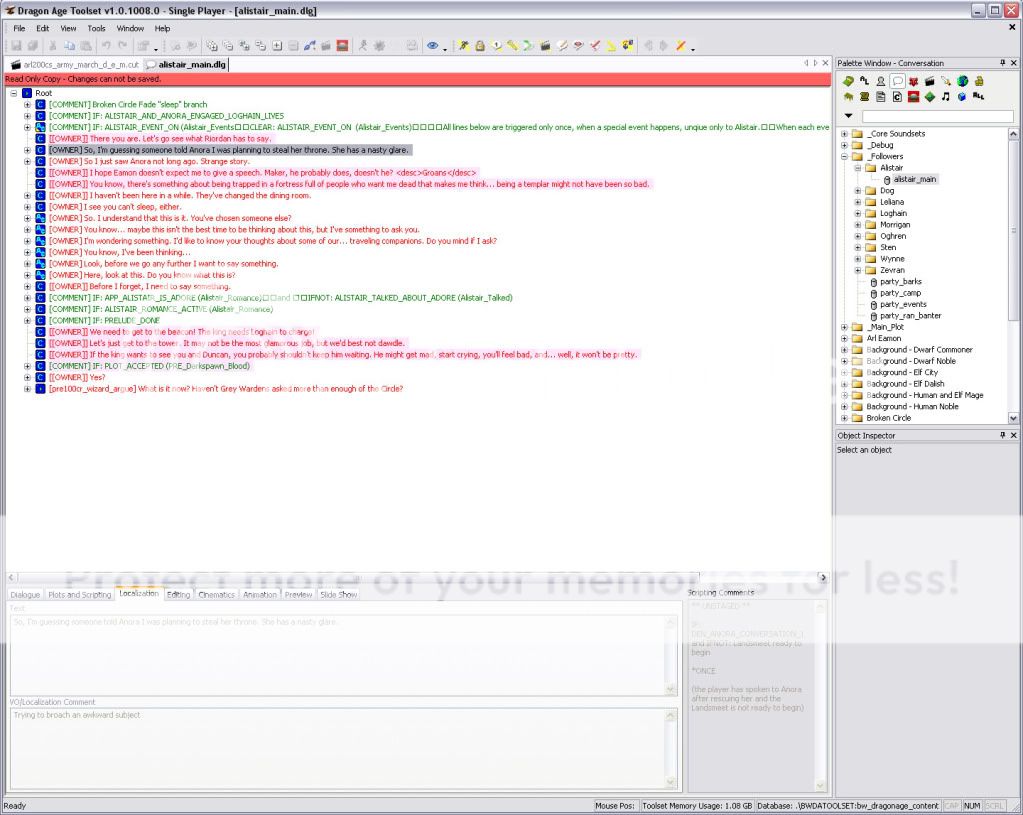This screenshot has height=815, width=1023.
Task: Click the clapperboard cutscene palette icon
Action: tap(929, 81)
